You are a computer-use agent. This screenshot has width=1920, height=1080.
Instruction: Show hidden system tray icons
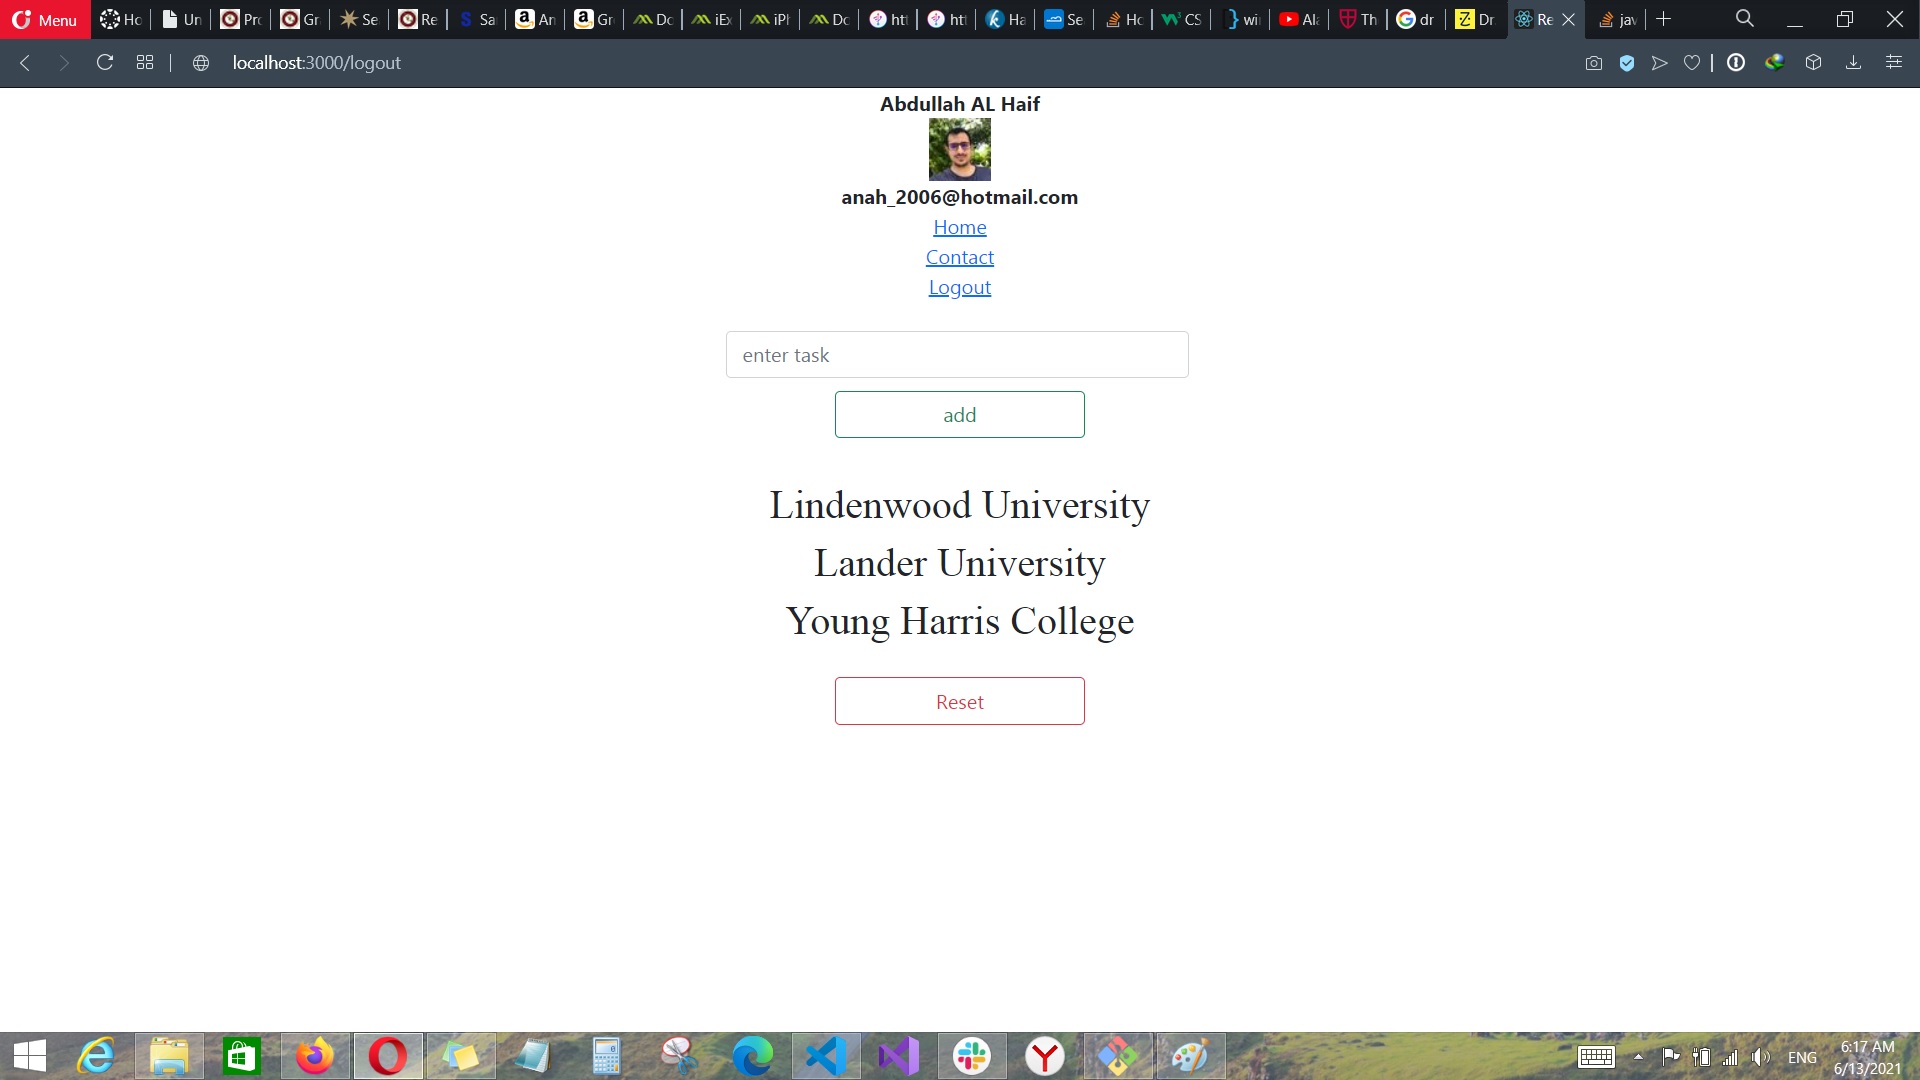point(1638,1057)
